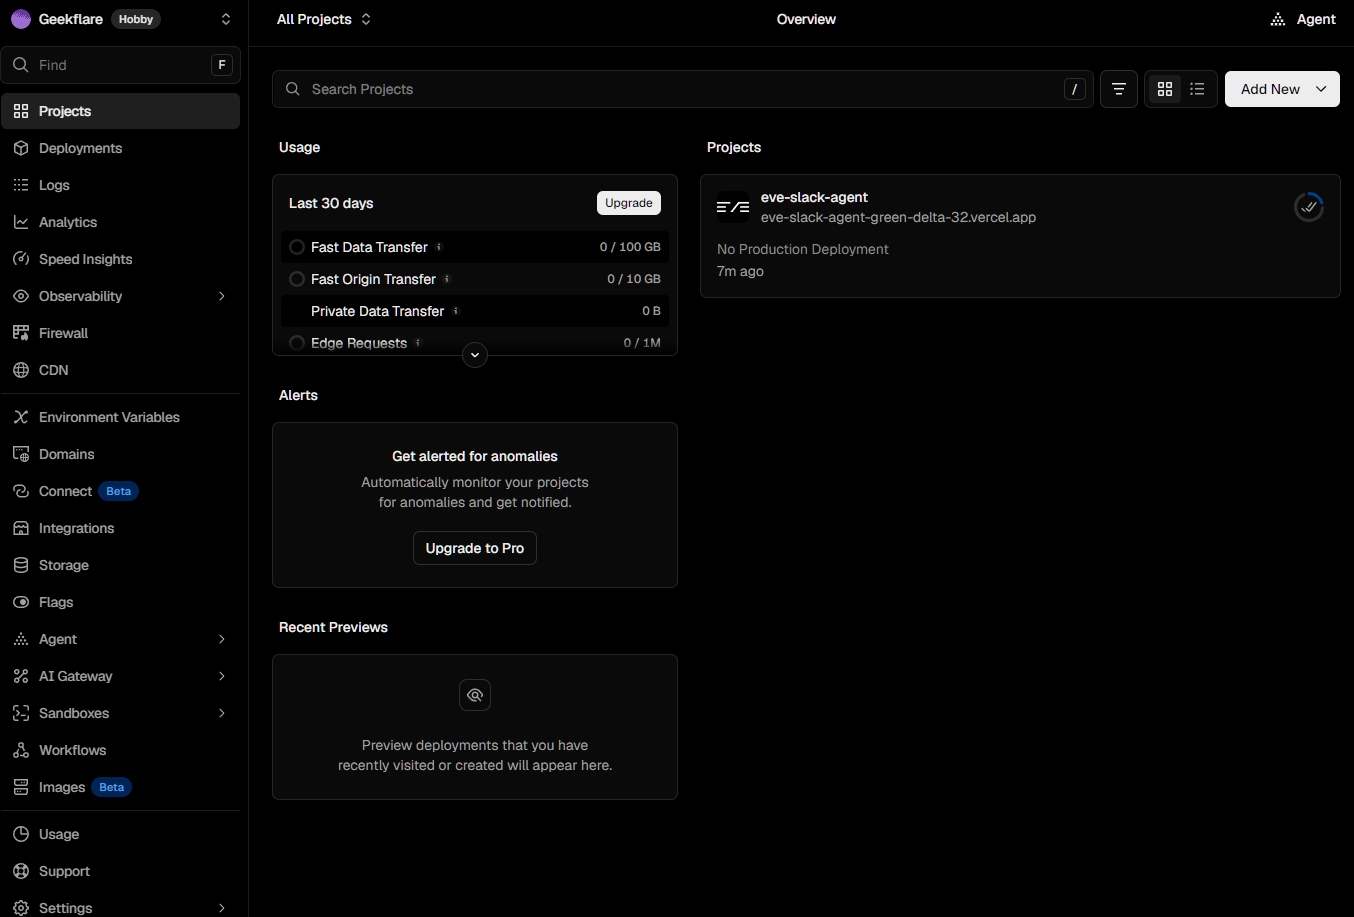Screen dimensions: 1354x917
Task: Click the Fast Data Transfer usage ring
Action: point(297,247)
